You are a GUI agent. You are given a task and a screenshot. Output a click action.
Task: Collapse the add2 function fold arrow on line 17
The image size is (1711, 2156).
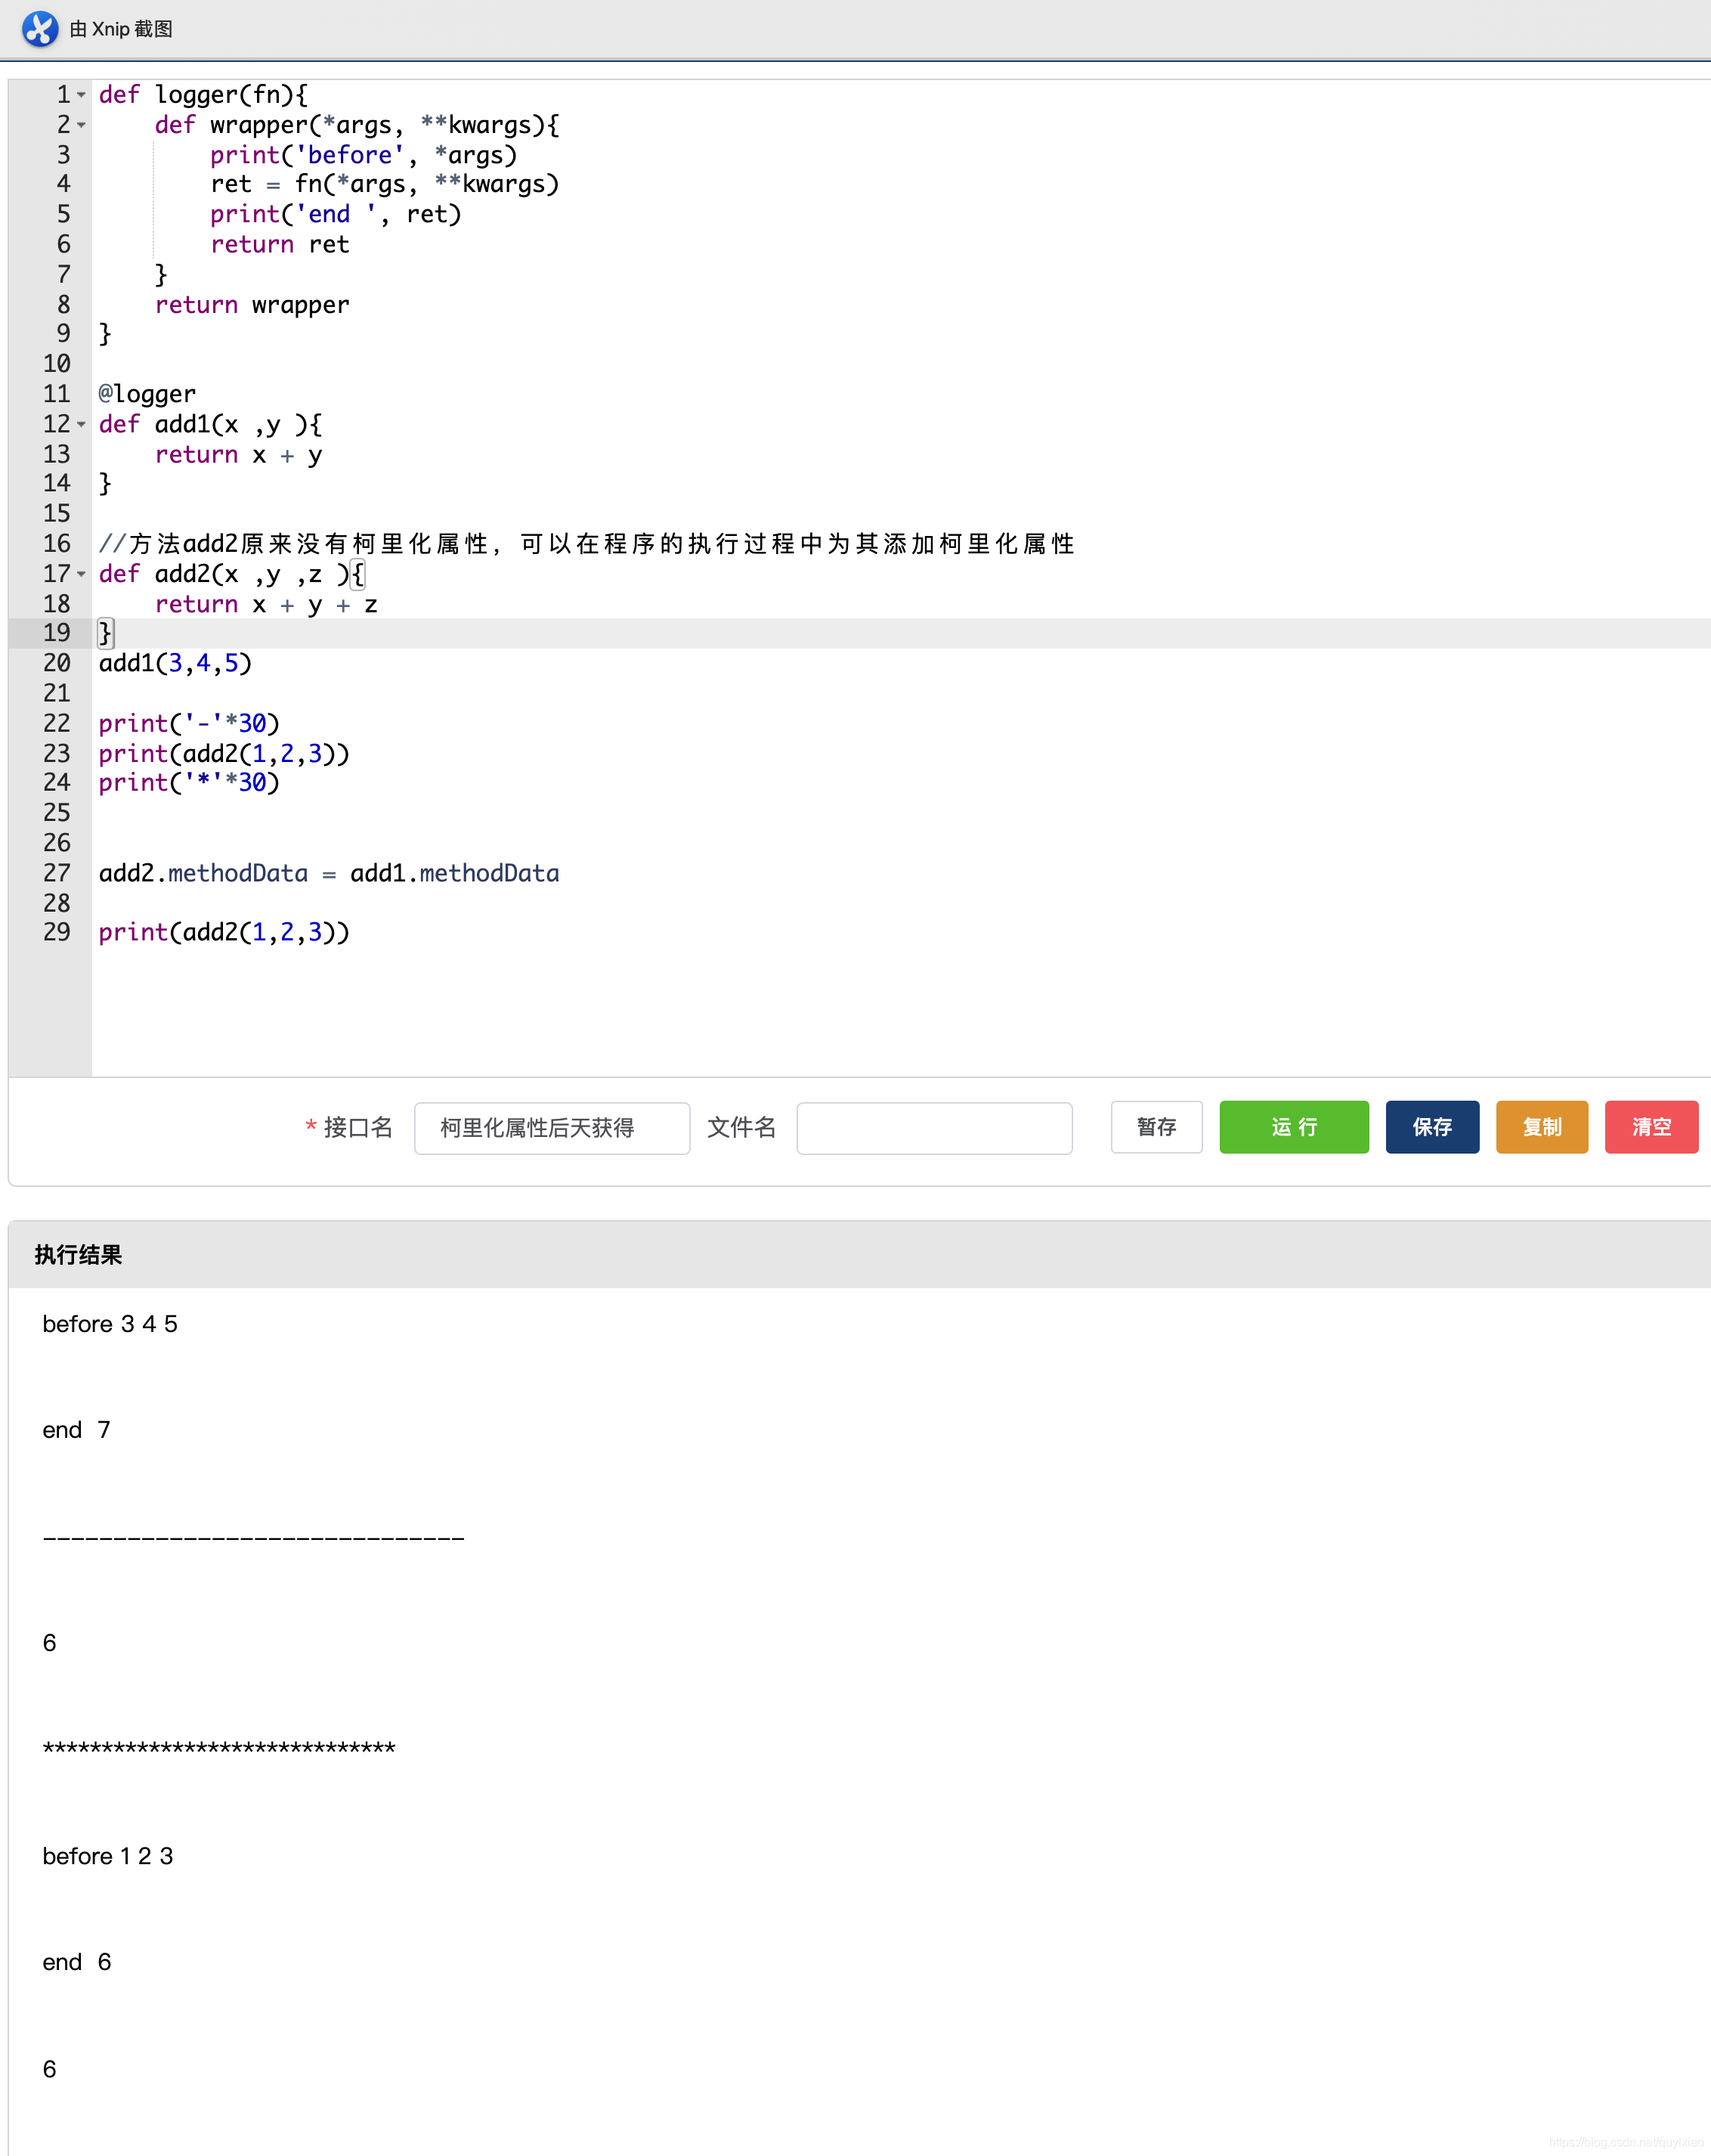point(82,574)
